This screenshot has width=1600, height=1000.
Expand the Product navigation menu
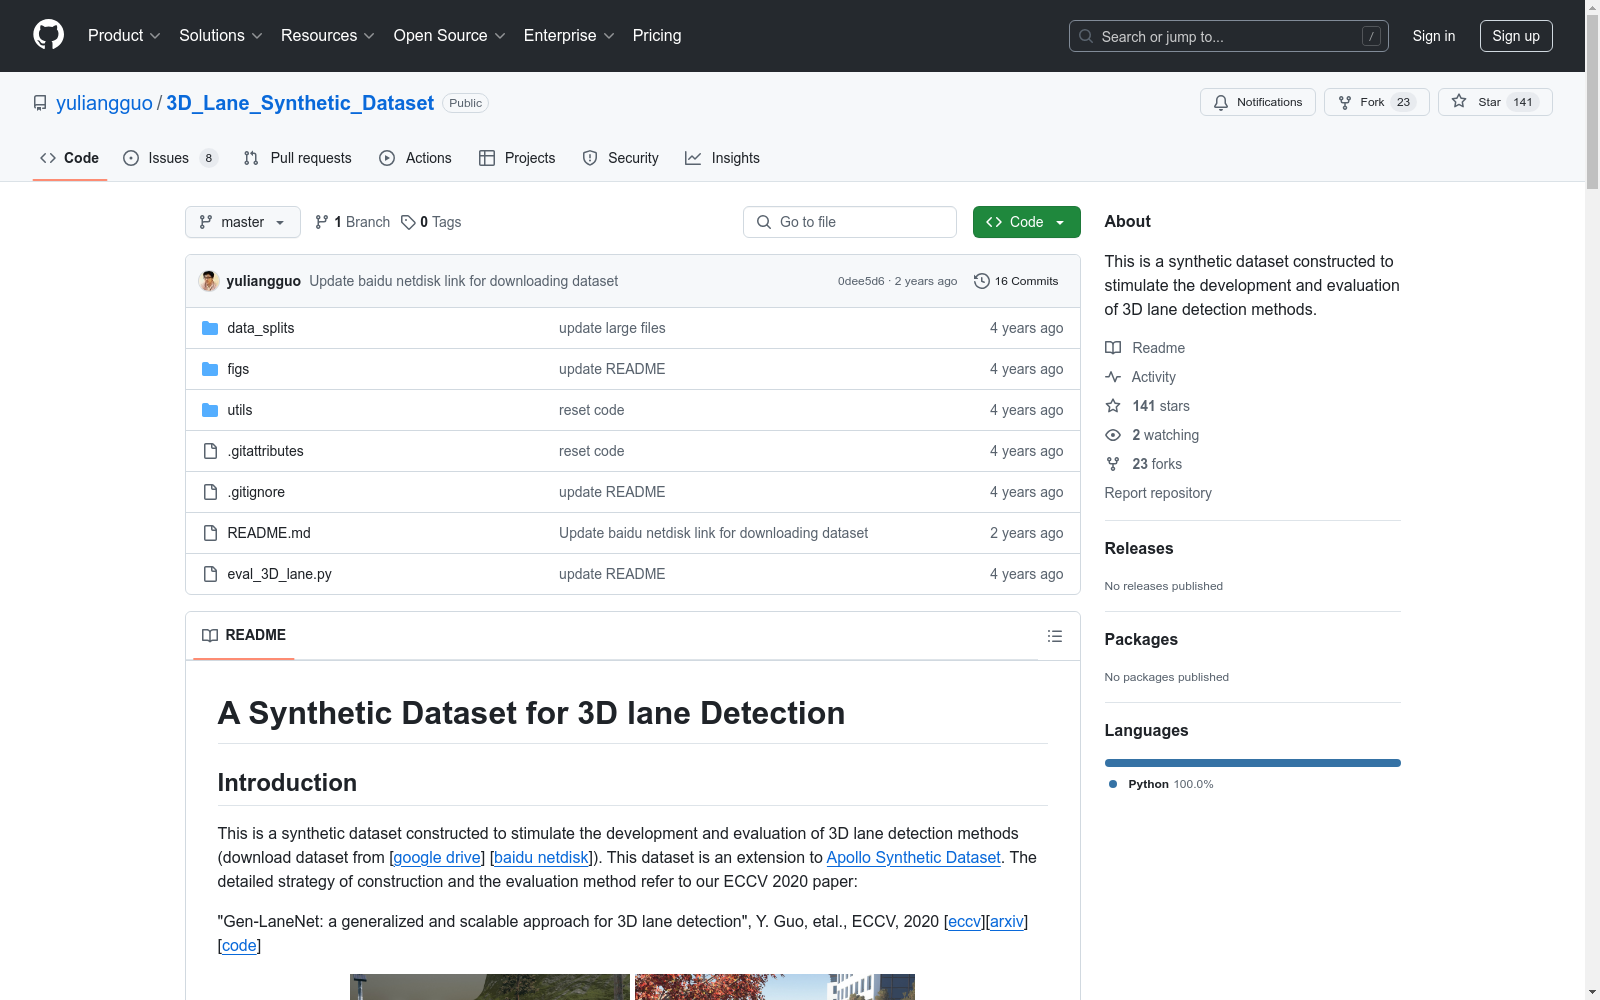coord(124,35)
